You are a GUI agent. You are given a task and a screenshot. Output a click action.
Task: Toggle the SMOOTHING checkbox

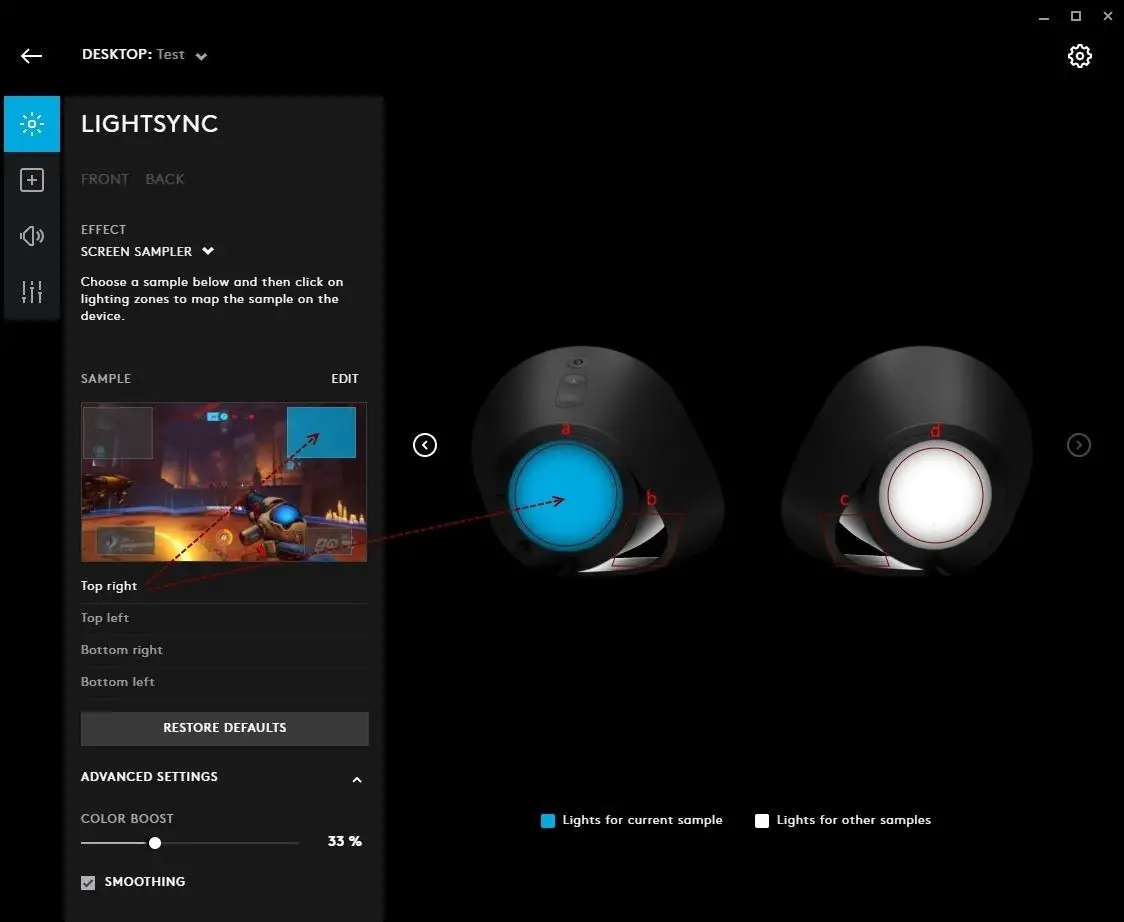click(88, 883)
